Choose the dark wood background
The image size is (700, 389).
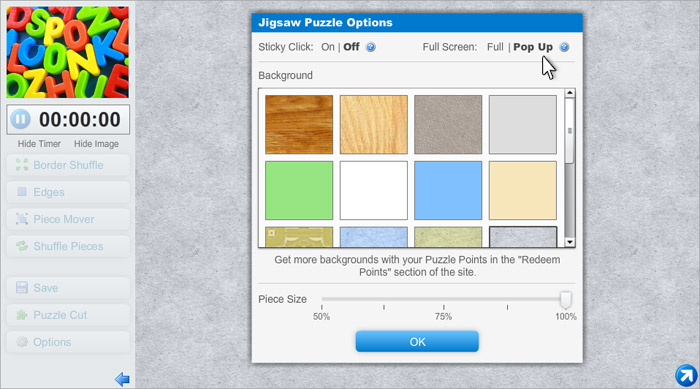pyautogui.click(x=299, y=125)
